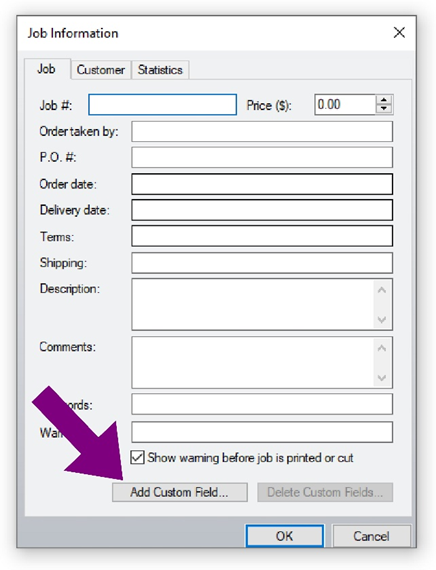The height and width of the screenshot is (570, 436).
Task: Confirm with the OK button
Action: [284, 536]
